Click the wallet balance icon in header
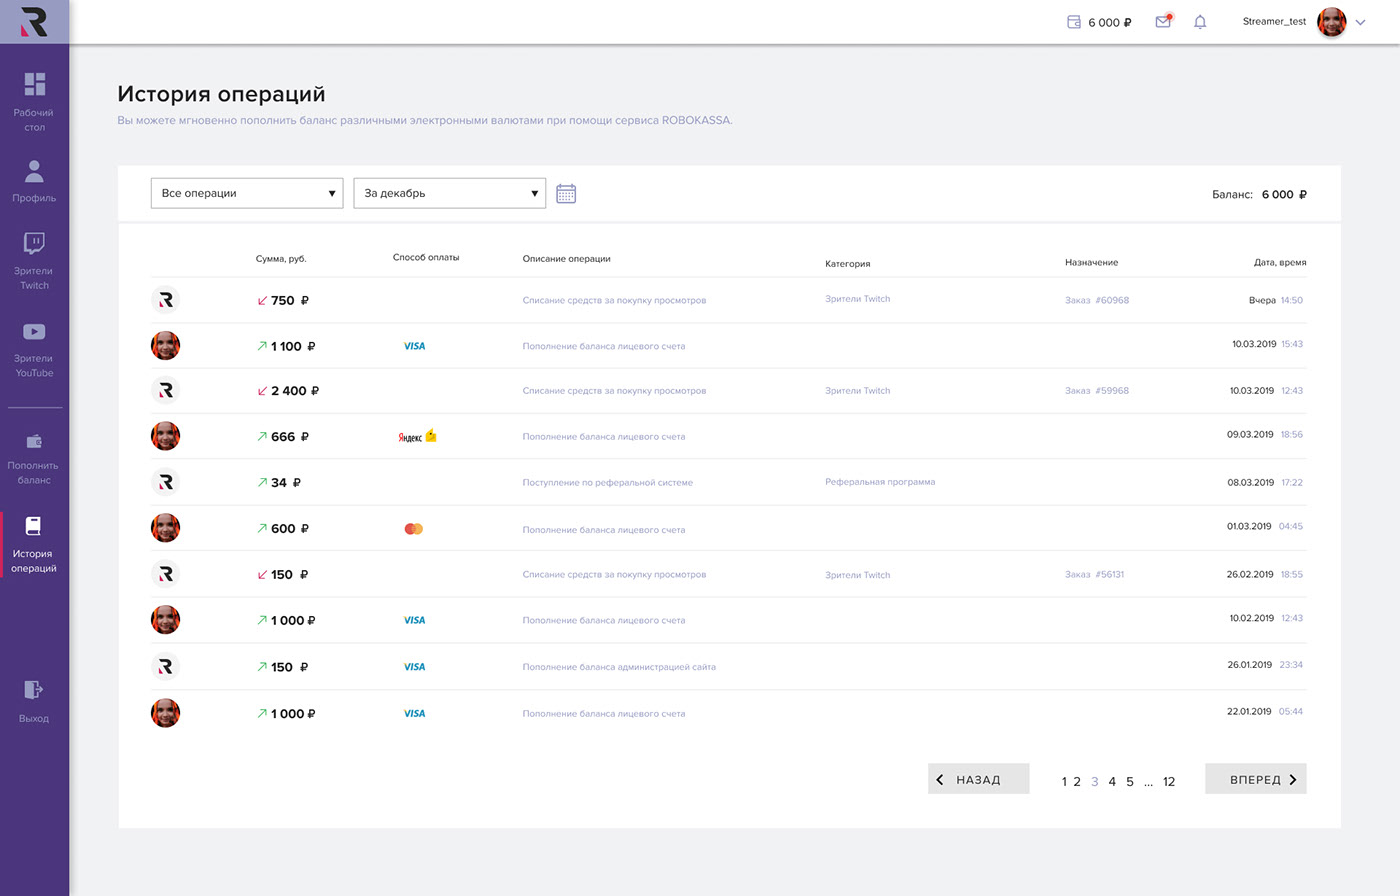 coord(1074,22)
